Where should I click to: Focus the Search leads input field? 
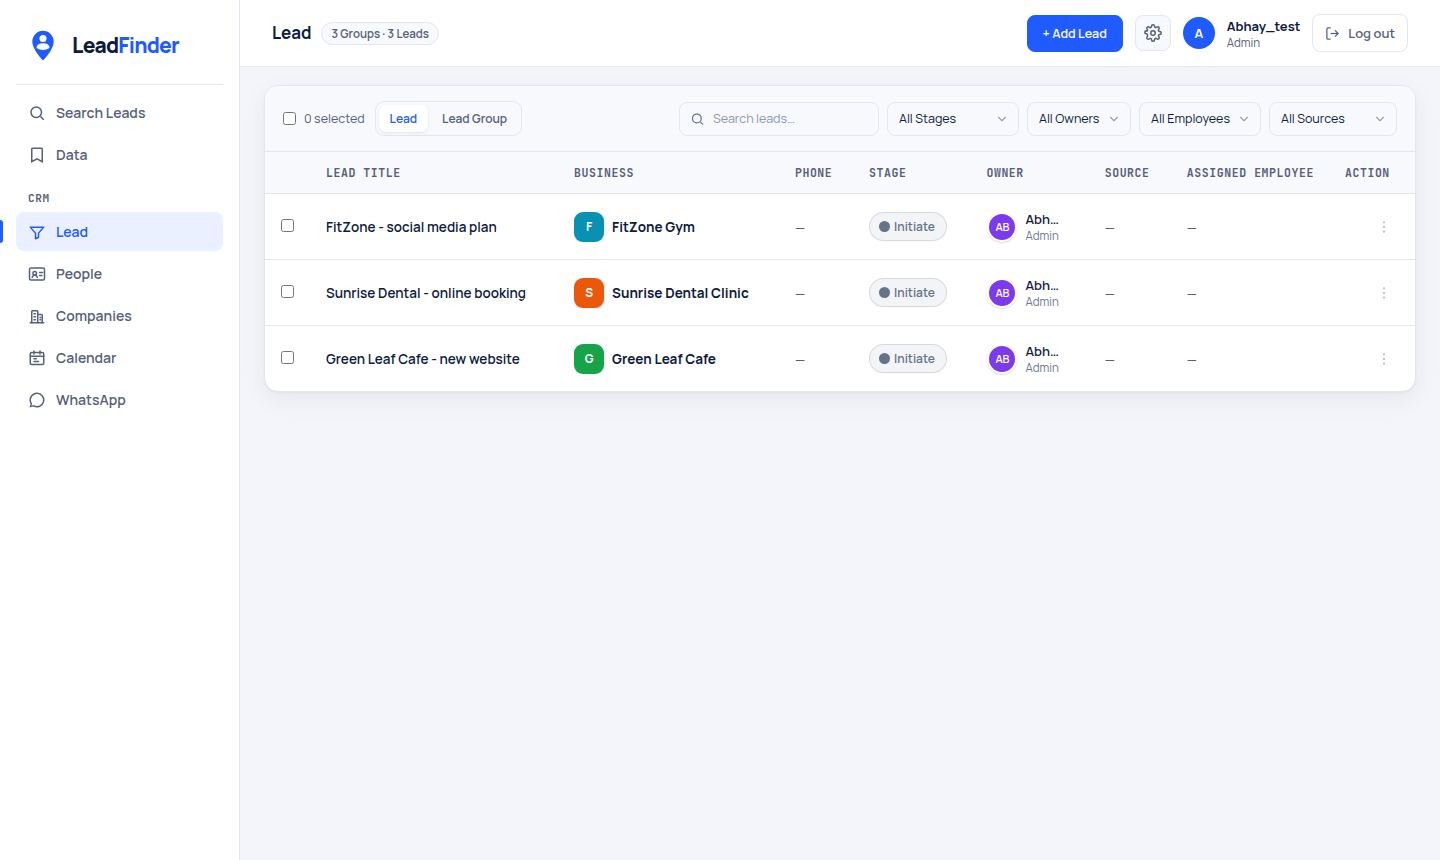pyautogui.click(x=779, y=119)
